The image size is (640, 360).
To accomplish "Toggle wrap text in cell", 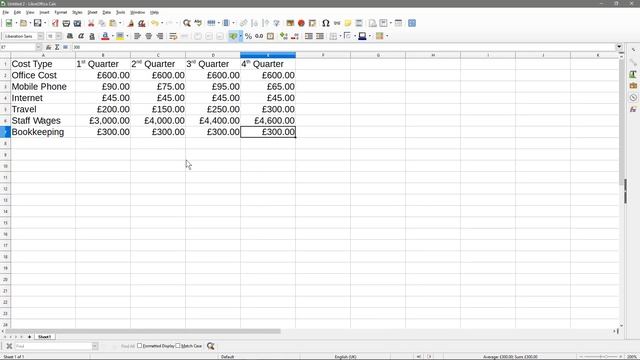I will click(173, 36).
